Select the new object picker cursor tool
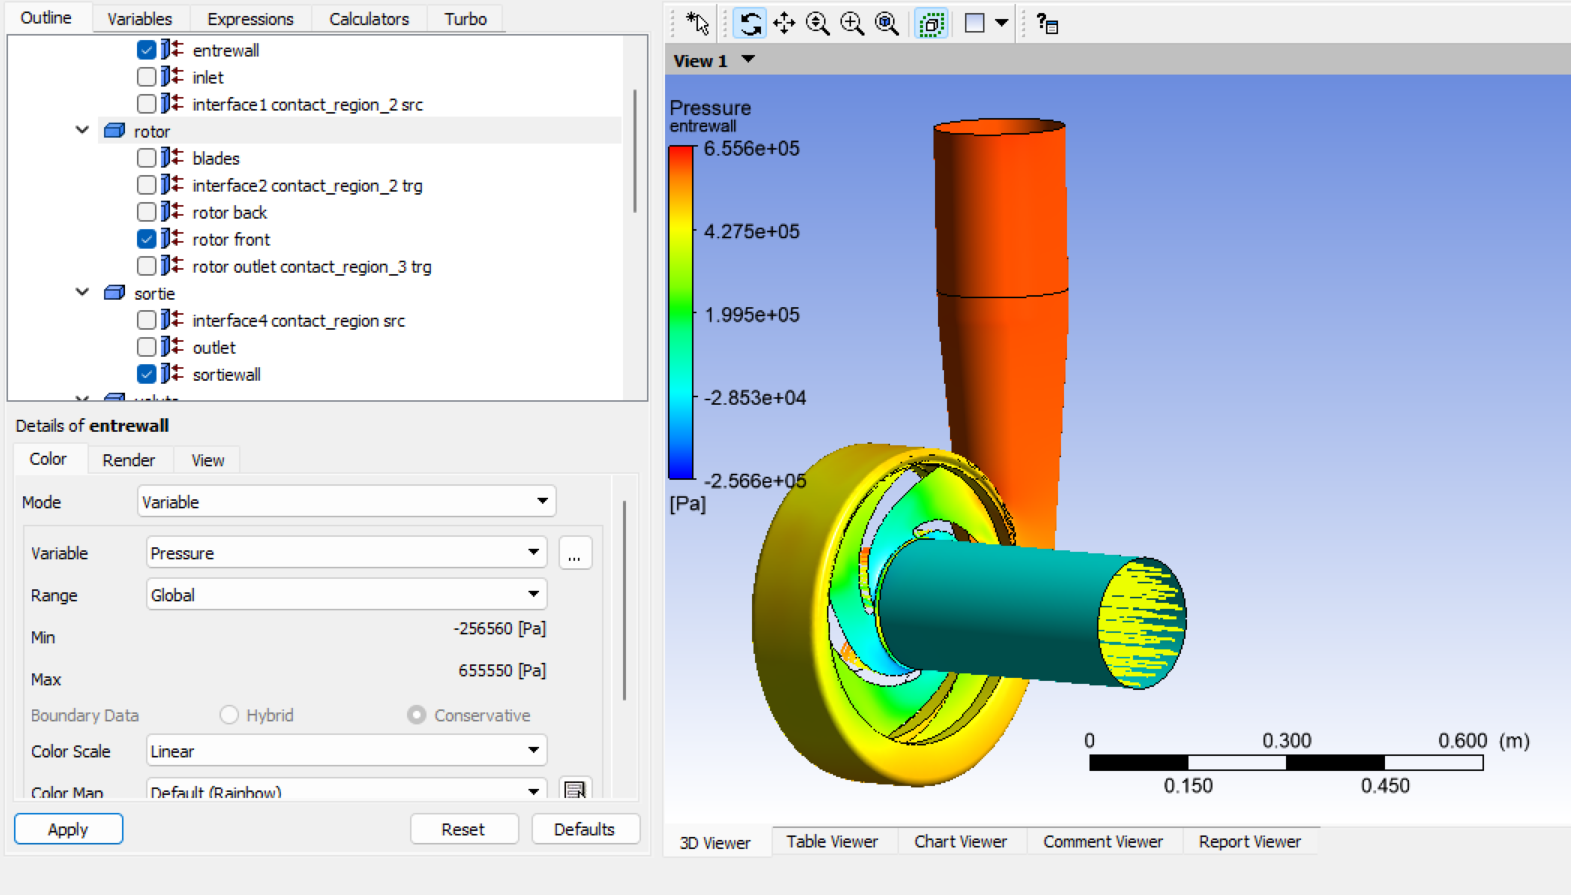The width and height of the screenshot is (1571, 895). click(x=697, y=23)
